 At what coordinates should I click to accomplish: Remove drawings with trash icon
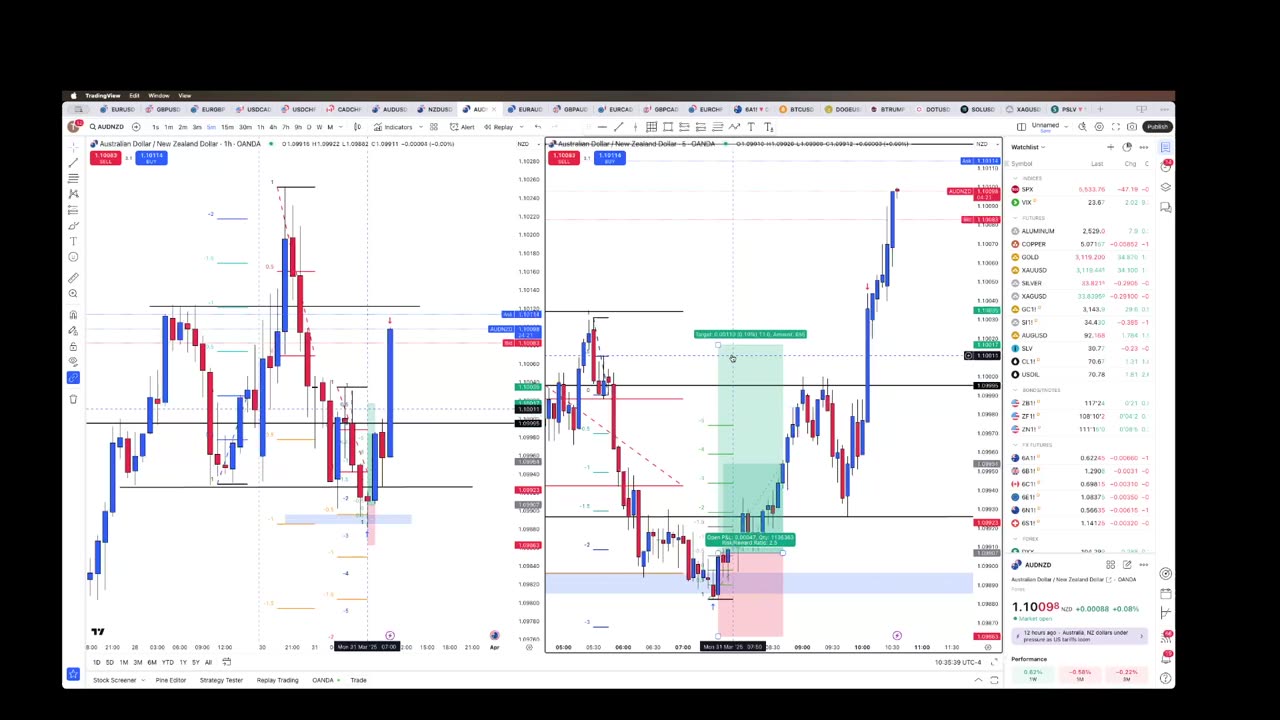click(73, 398)
